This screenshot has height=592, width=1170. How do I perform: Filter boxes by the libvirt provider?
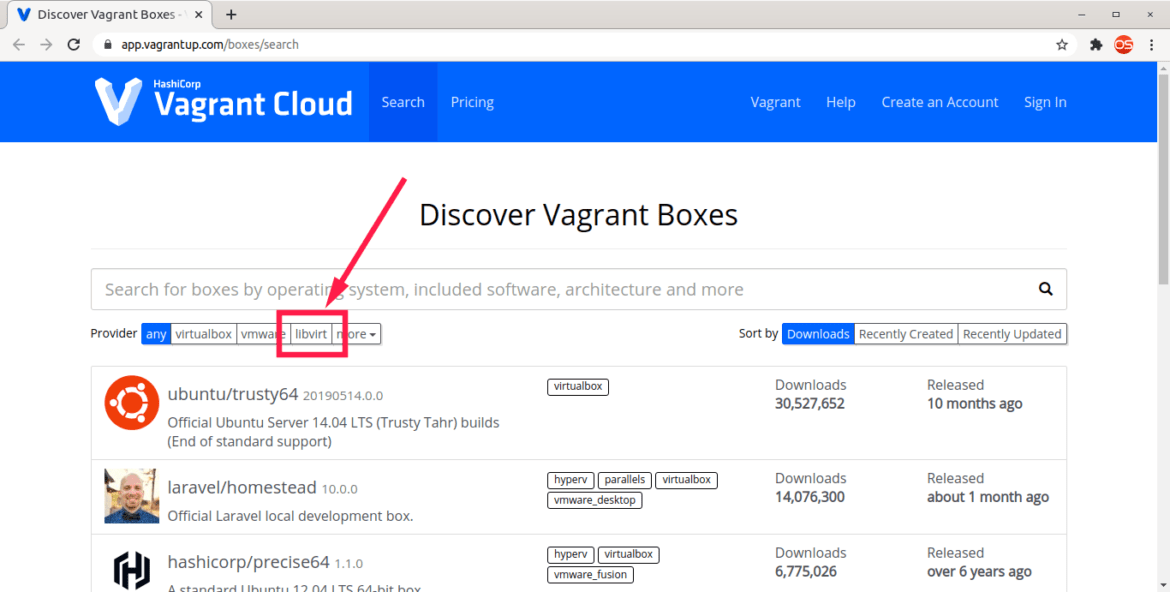(310, 333)
